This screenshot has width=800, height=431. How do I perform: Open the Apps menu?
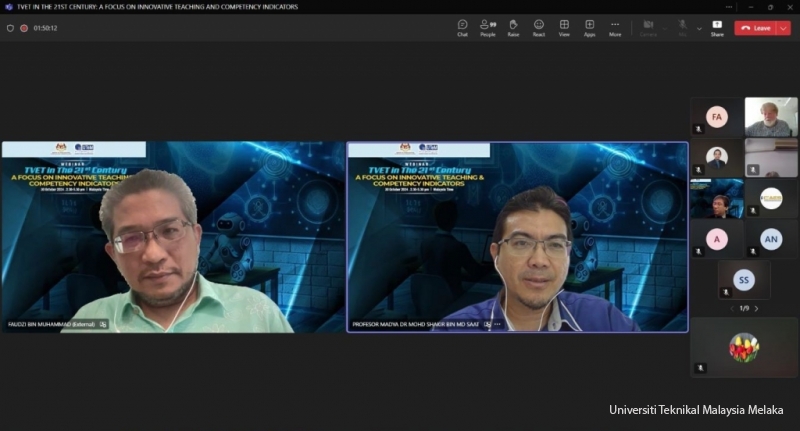click(590, 27)
